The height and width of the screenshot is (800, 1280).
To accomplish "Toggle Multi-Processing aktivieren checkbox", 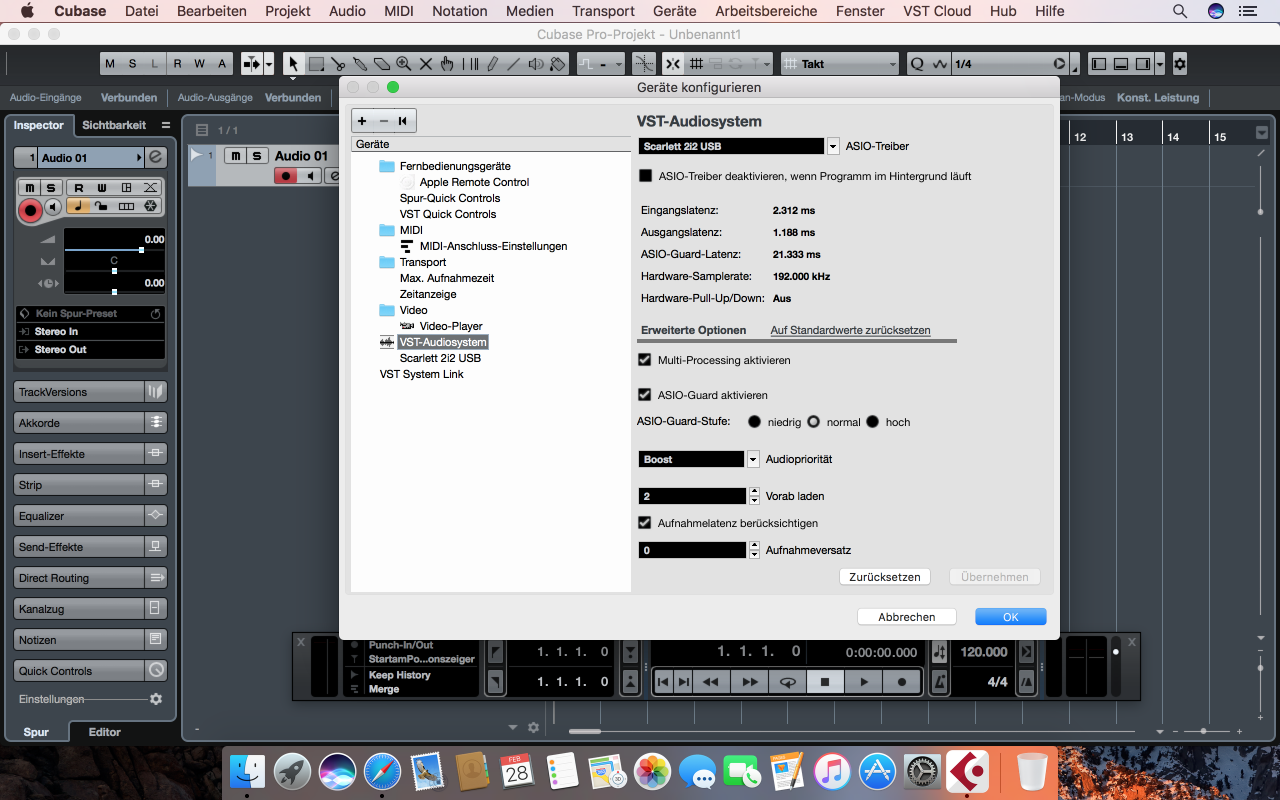I will point(645,360).
